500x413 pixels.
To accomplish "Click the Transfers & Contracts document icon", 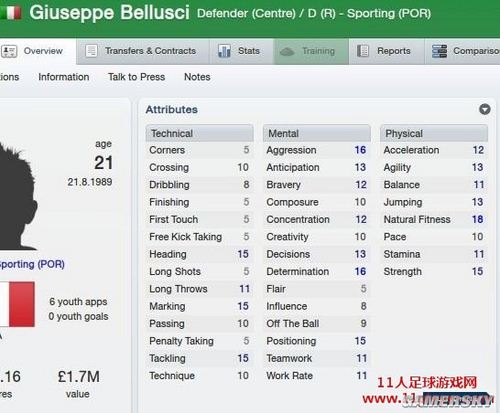I will pos(91,51).
